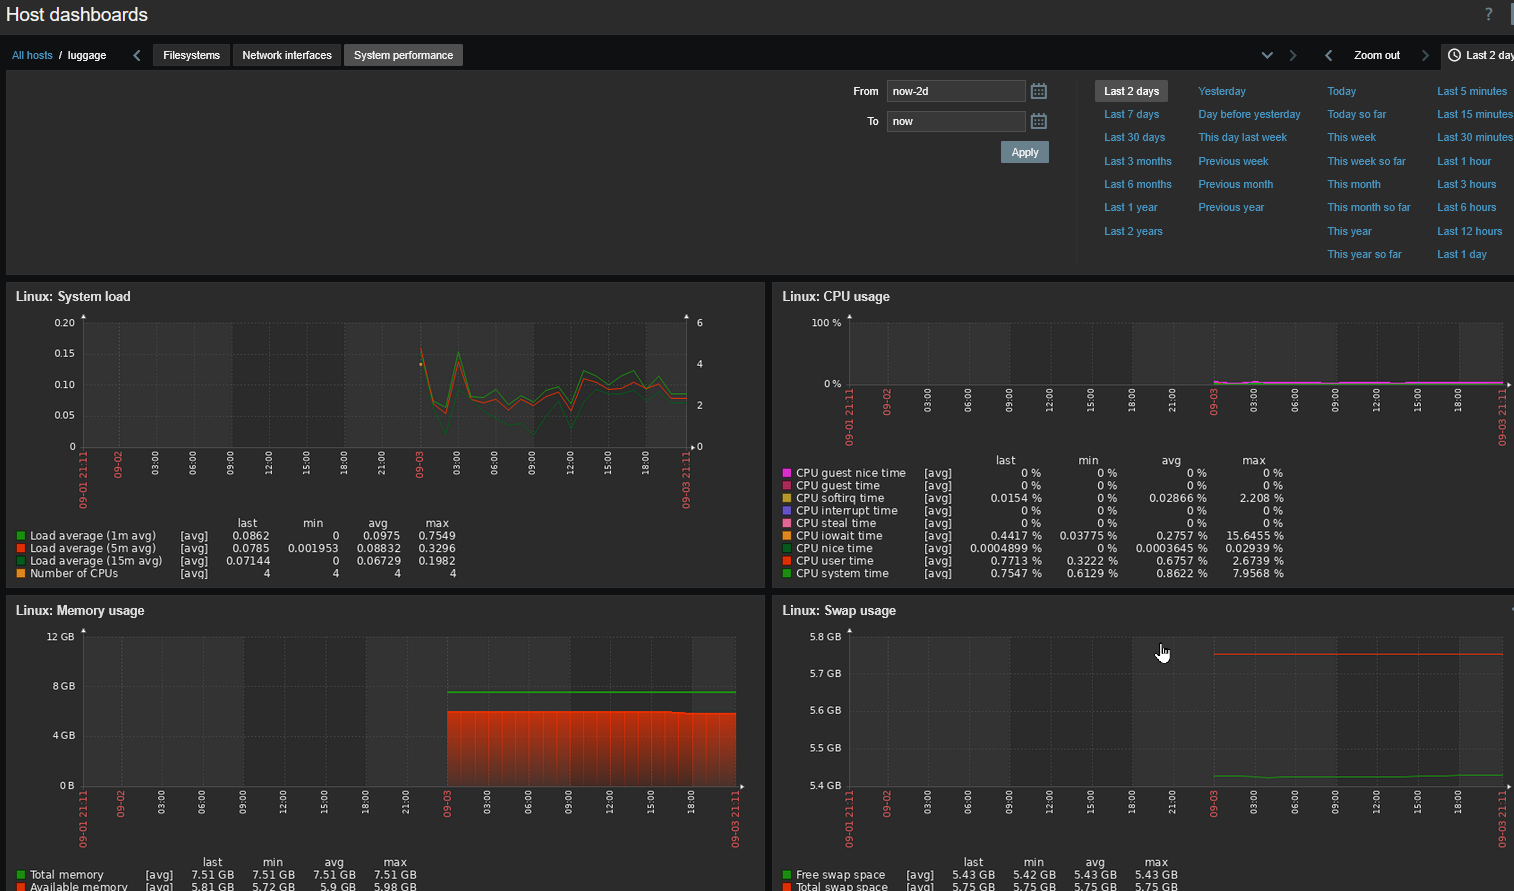Viewport: 1514px width, 891px height.
Task: Shift time range forward with the right arrow
Action: [x=1424, y=55]
